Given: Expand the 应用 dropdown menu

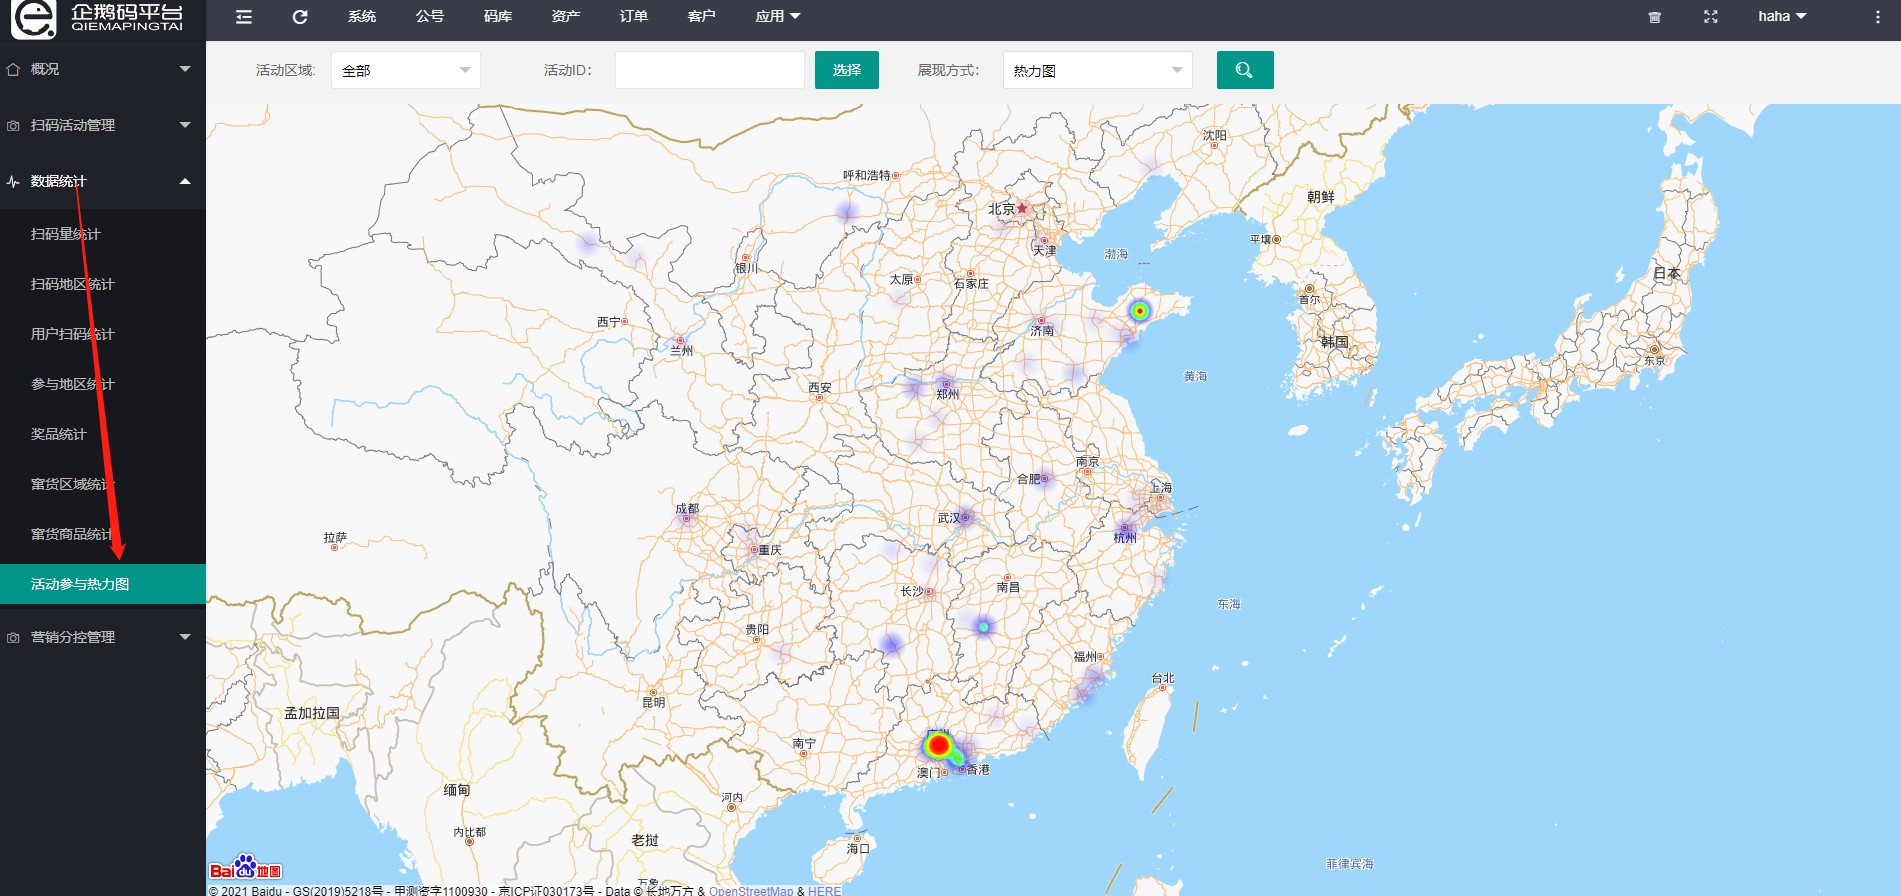Looking at the screenshot, I should coord(778,17).
